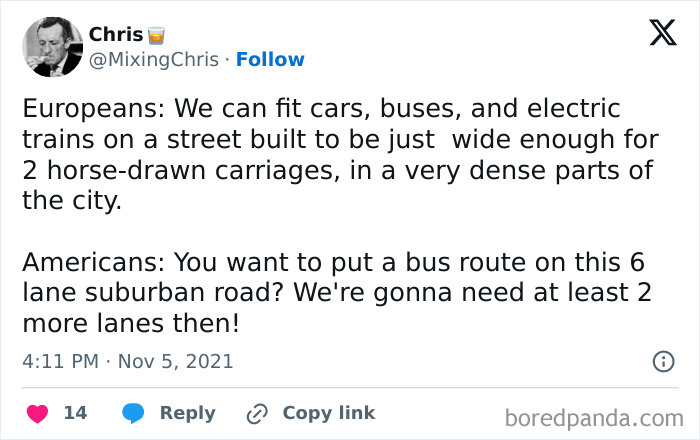Open the @MixingChris handle
The image size is (700, 440).
pos(154,60)
